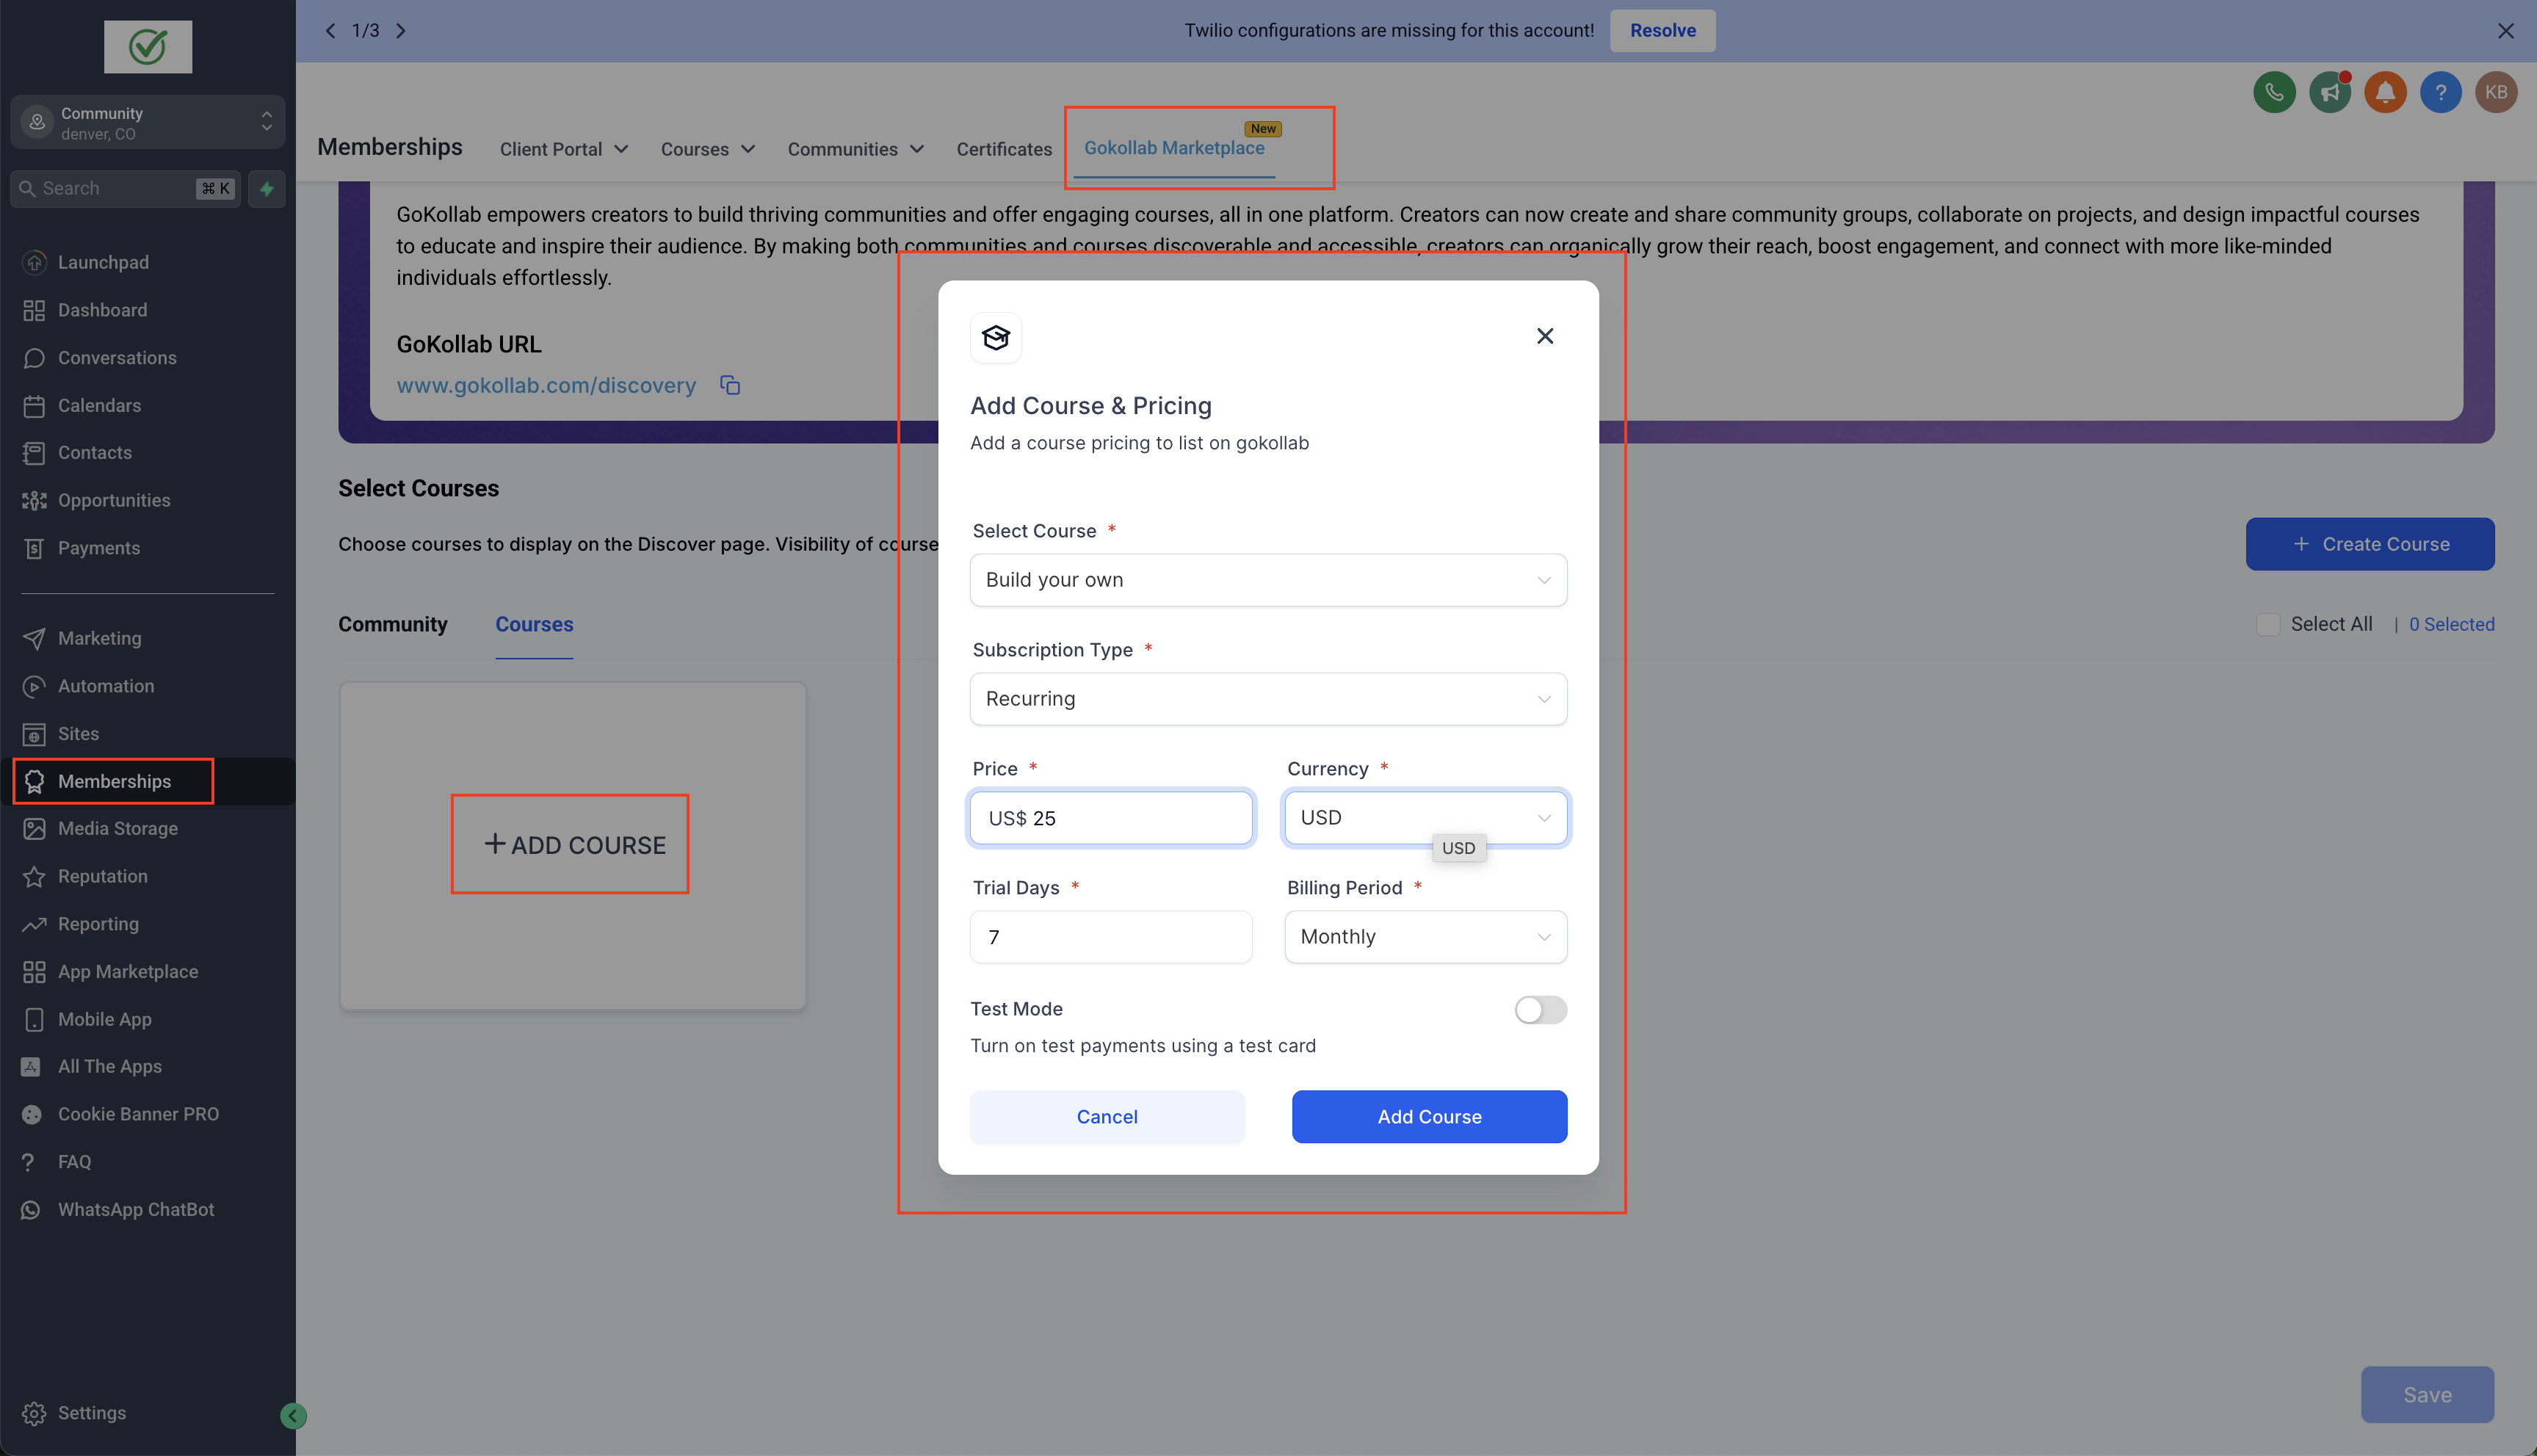2537x1456 pixels.
Task: Switch to the Community tab
Action: (x=392, y=624)
